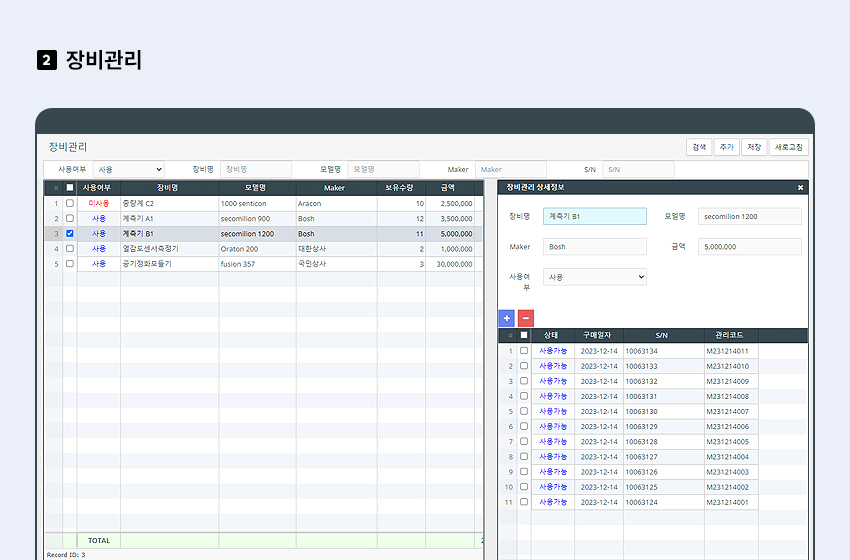Close the 장비관리 상세정보 panel
This screenshot has width=850, height=560.
pyautogui.click(x=800, y=188)
